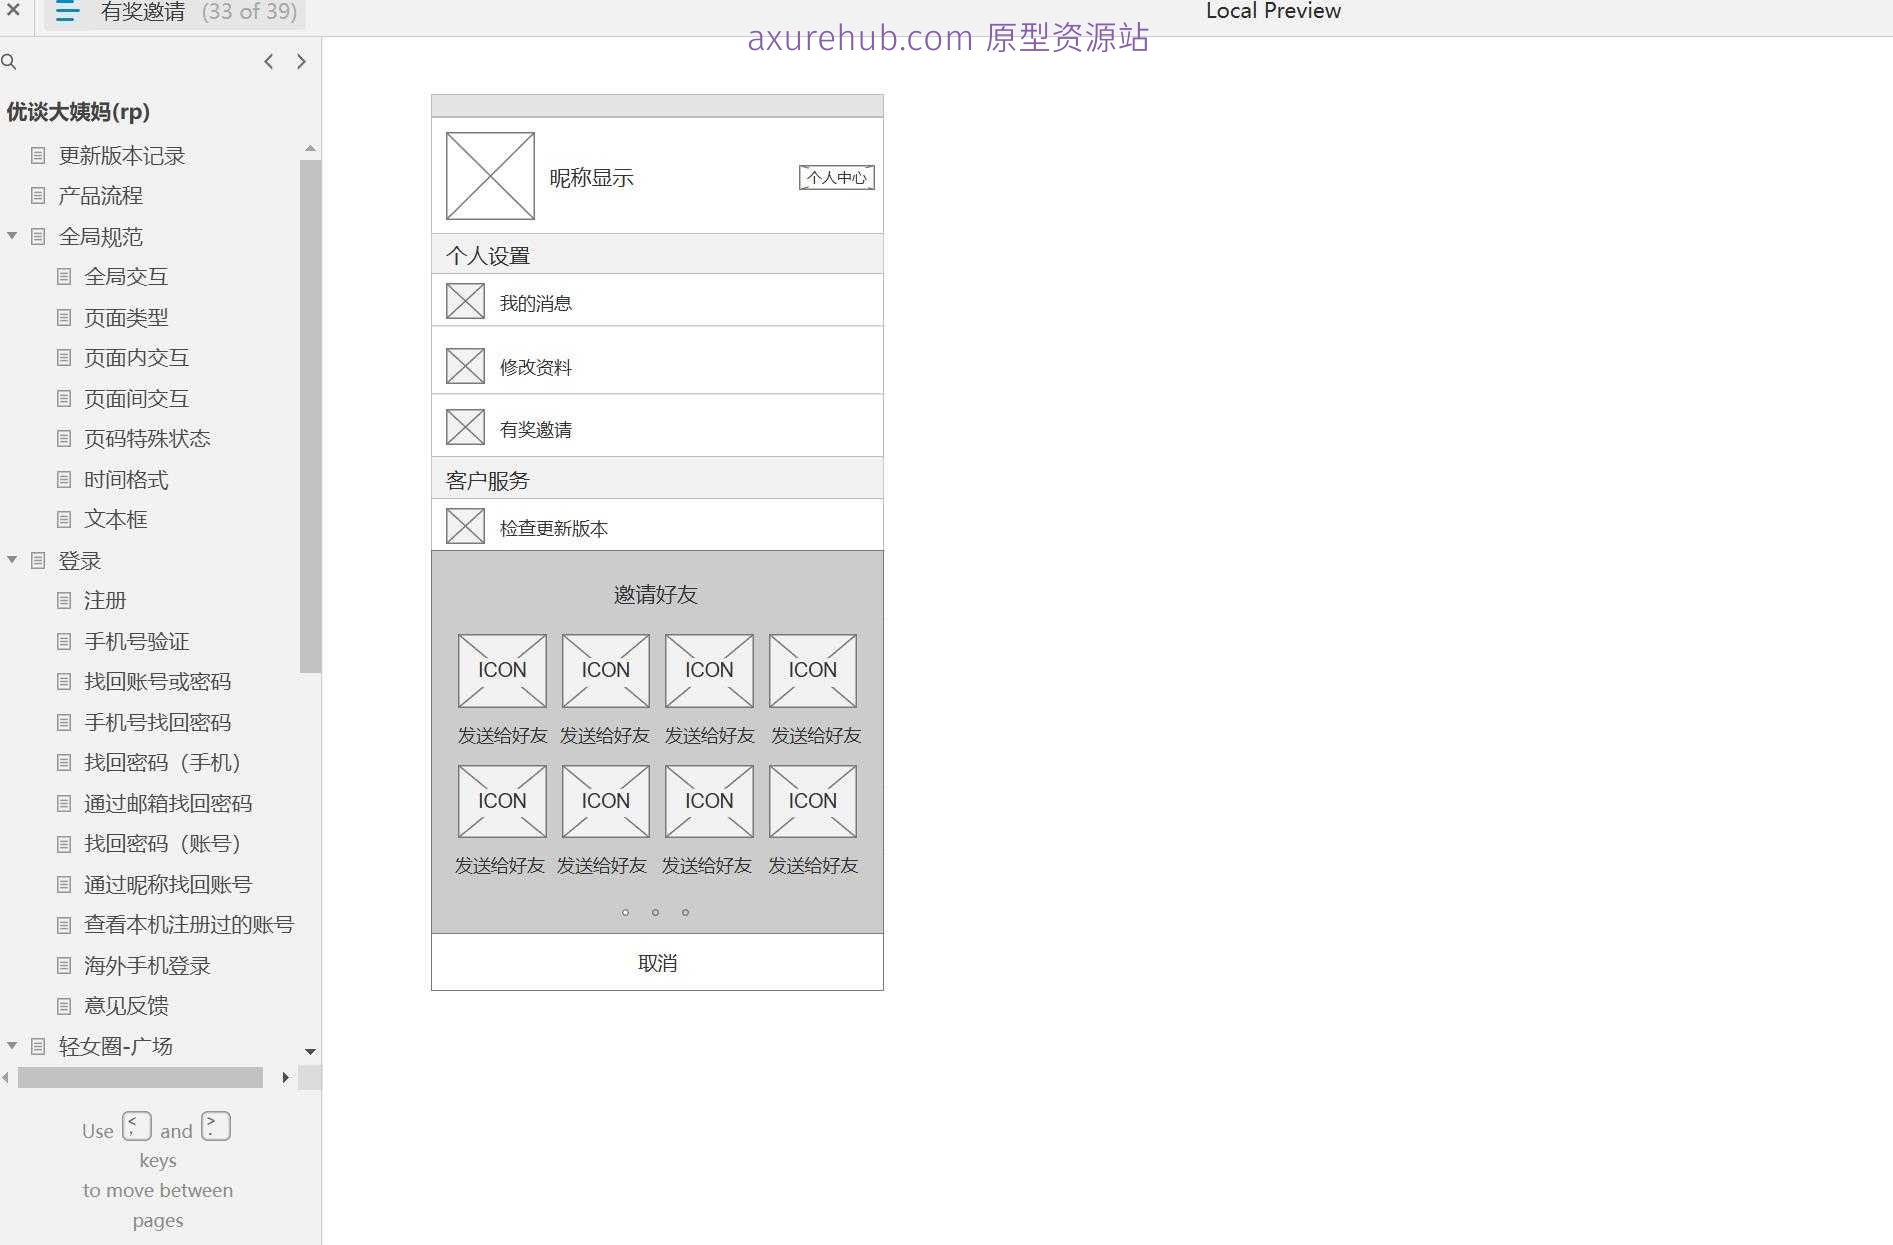
Task: Select the 轻女圈-广场 page
Action: coord(116,1047)
